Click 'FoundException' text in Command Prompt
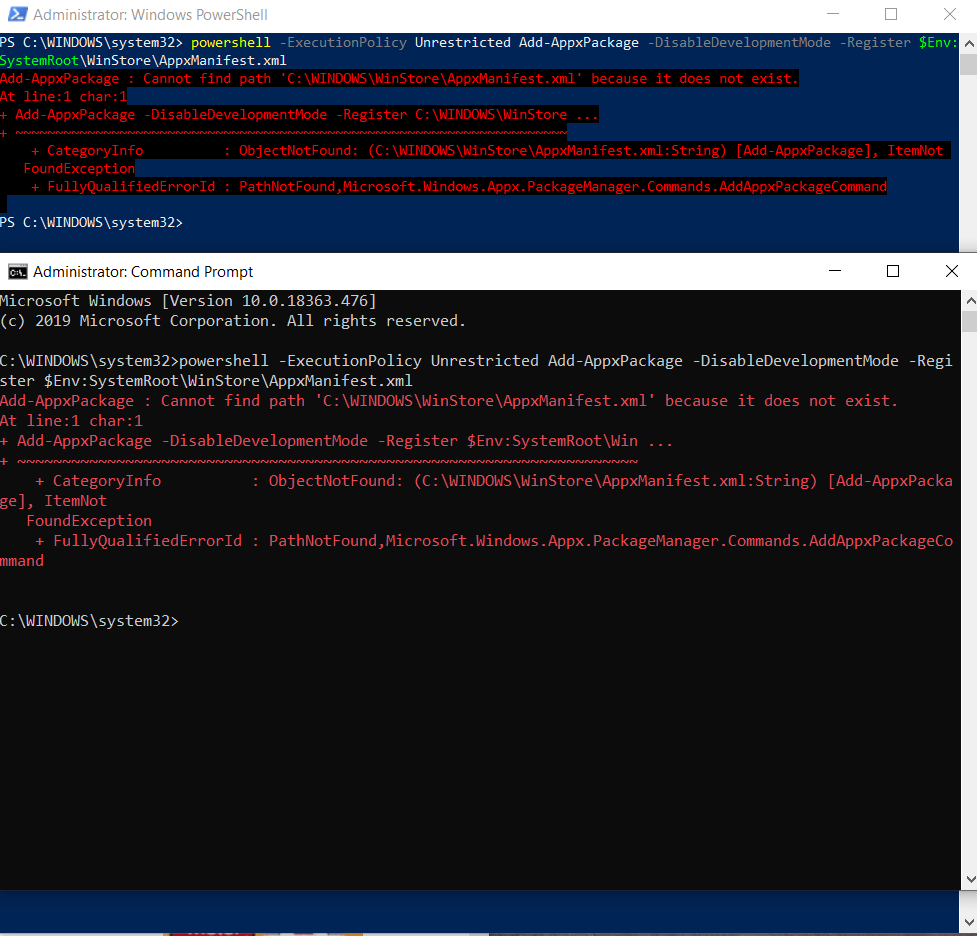 (x=89, y=521)
